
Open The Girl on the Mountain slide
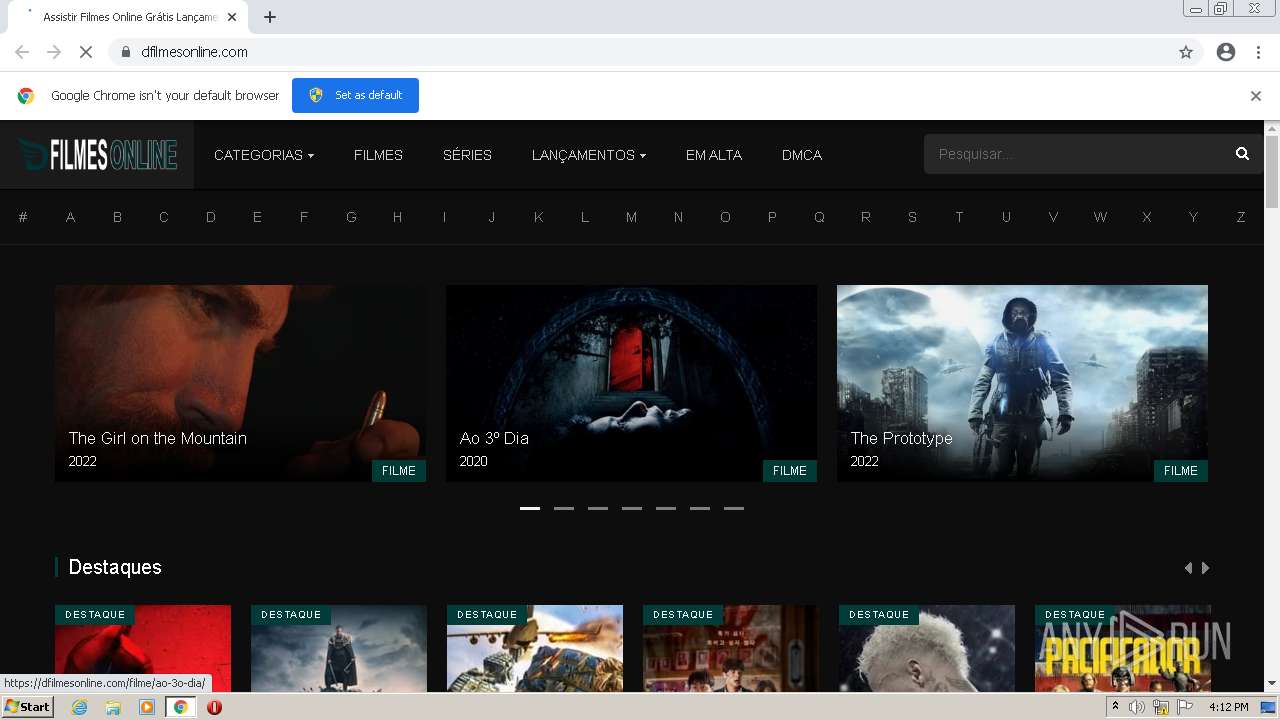(240, 383)
